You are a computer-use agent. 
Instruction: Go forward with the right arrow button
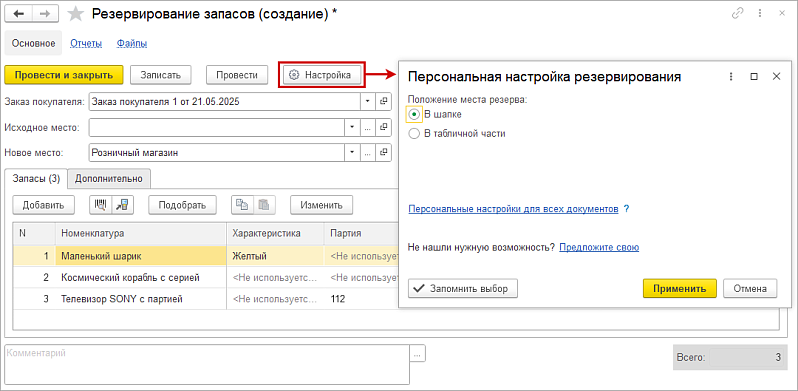pyautogui.click(x=45, y=14)
